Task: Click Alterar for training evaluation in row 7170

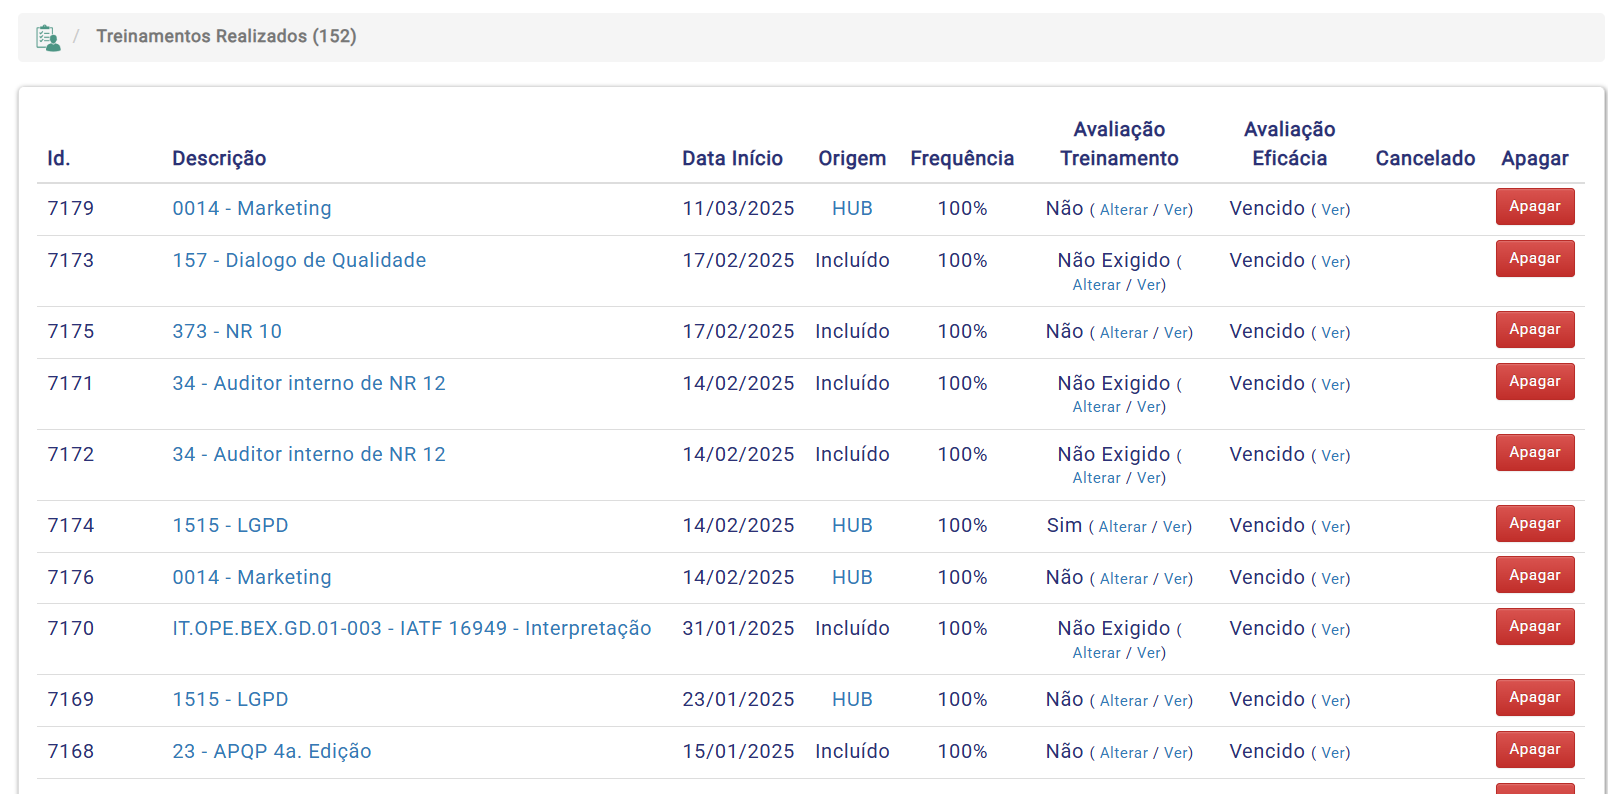Action: [x=1097, y=653]
